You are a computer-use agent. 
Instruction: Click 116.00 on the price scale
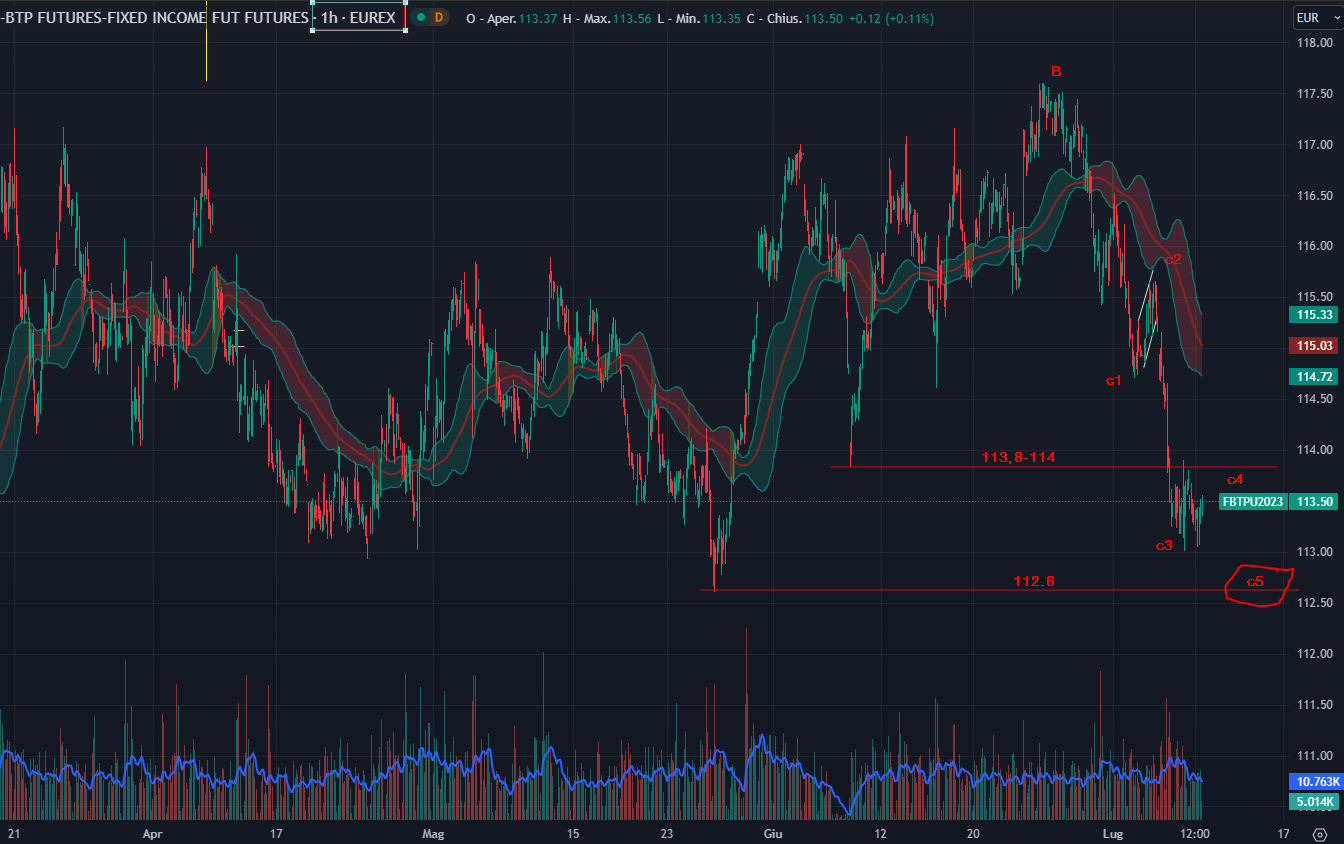tap(1313, 246)
